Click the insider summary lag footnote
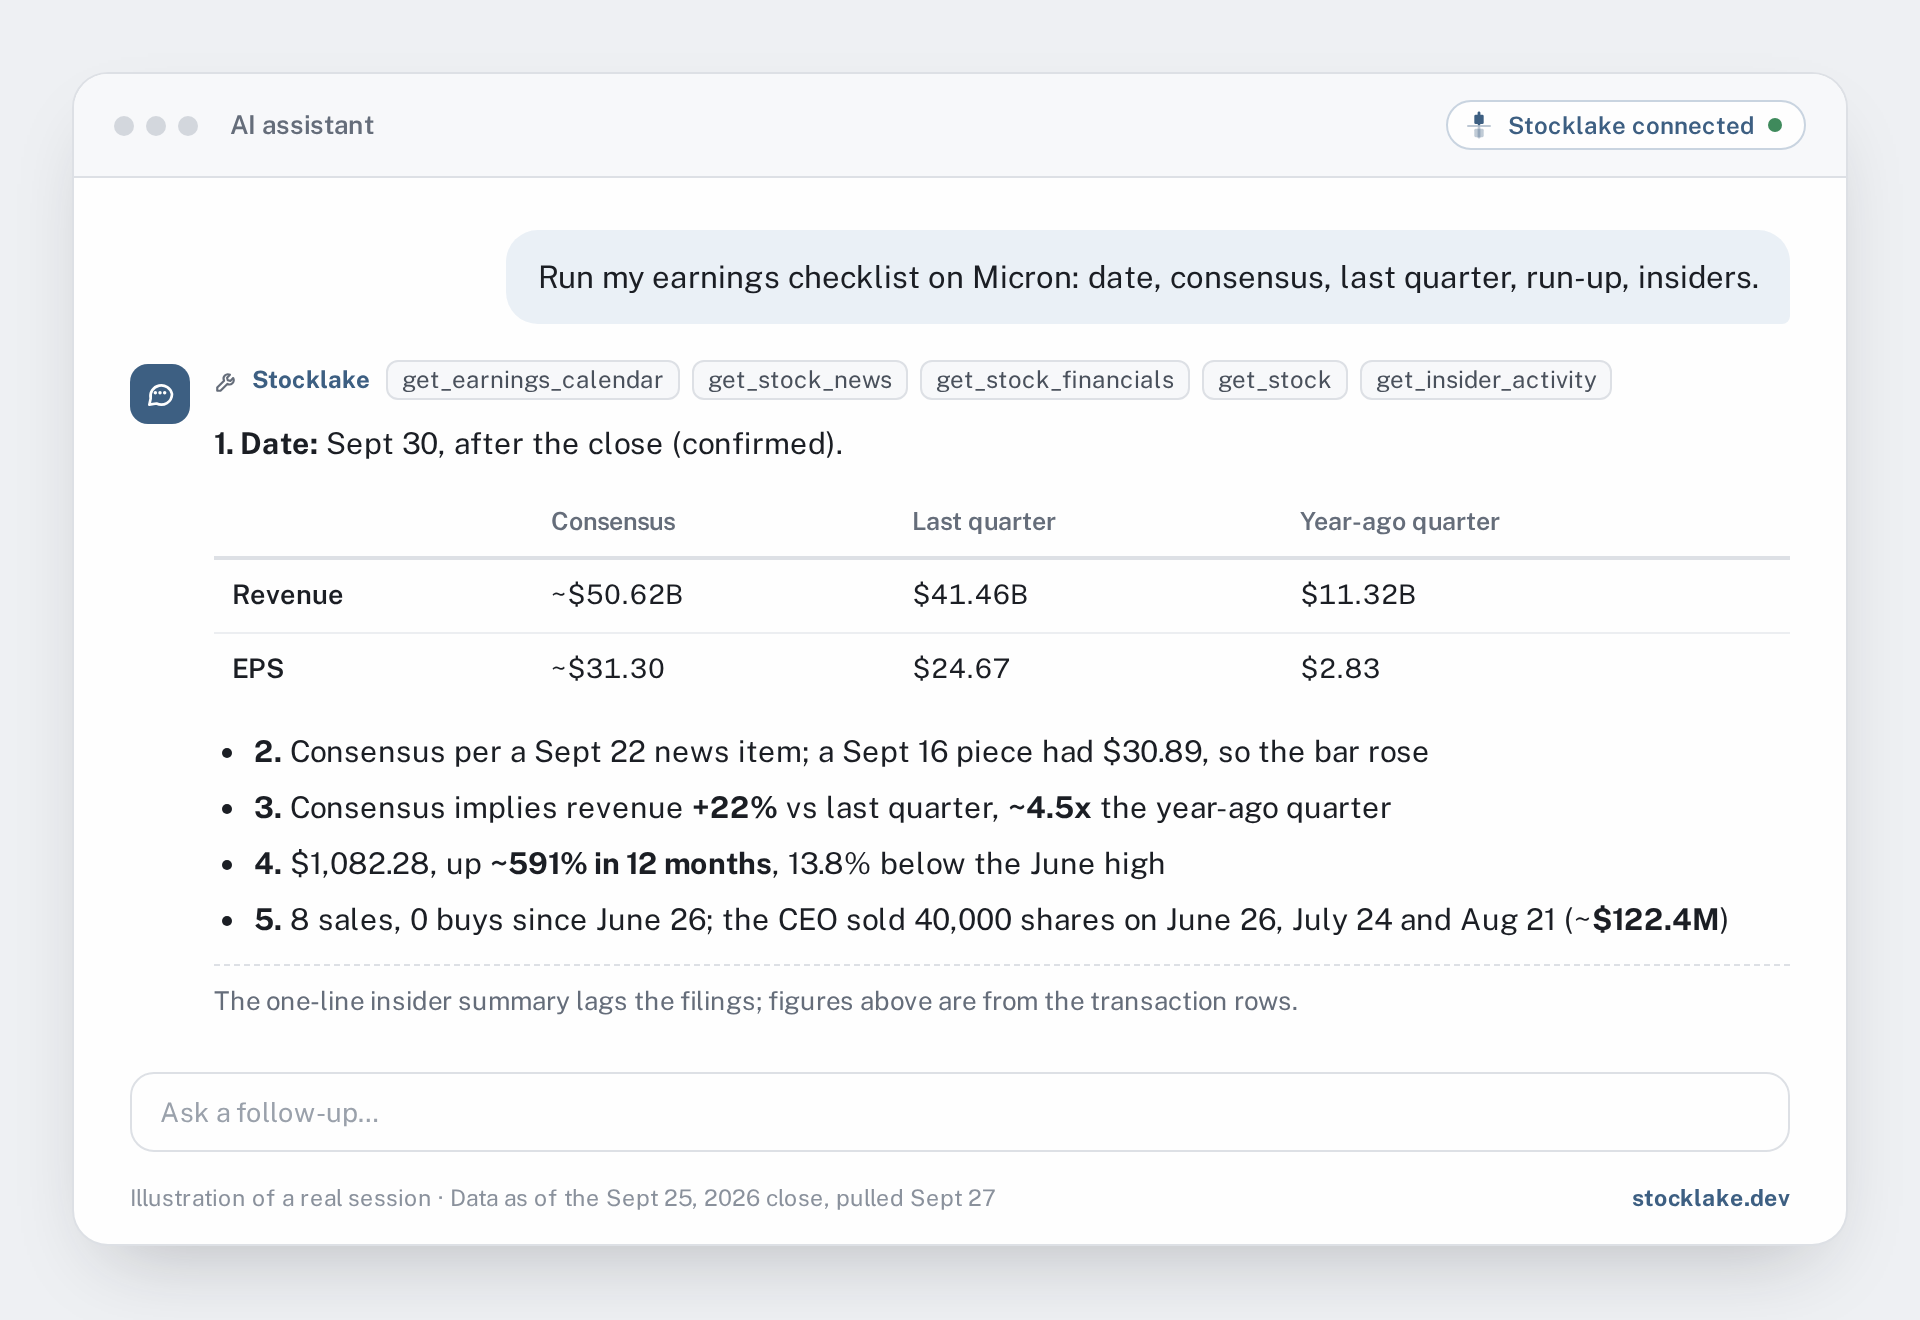This screenshot has height=1320, width=1920. [756, 1001]
